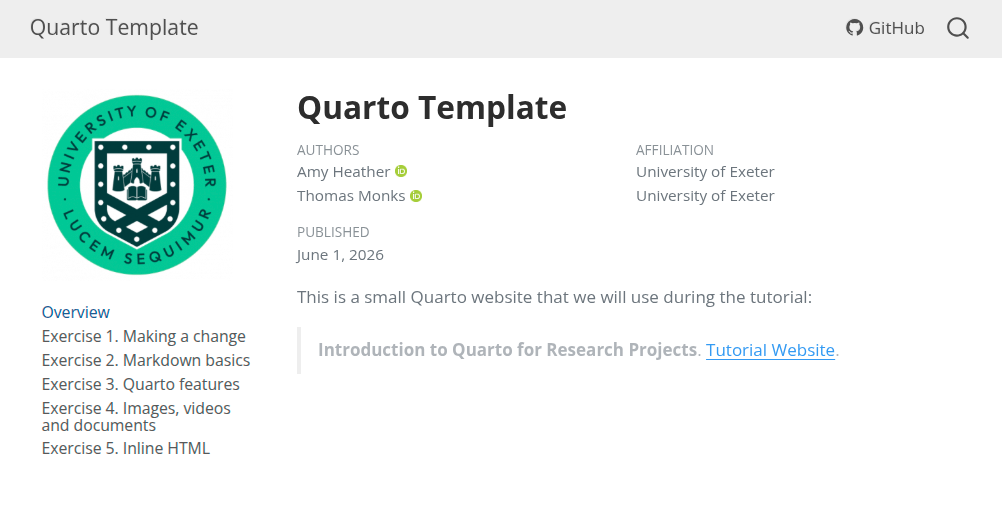Go to navbar Quarto Template brand
The height and width of the screenshot is (520, 1002).
[x=114, y=27]
